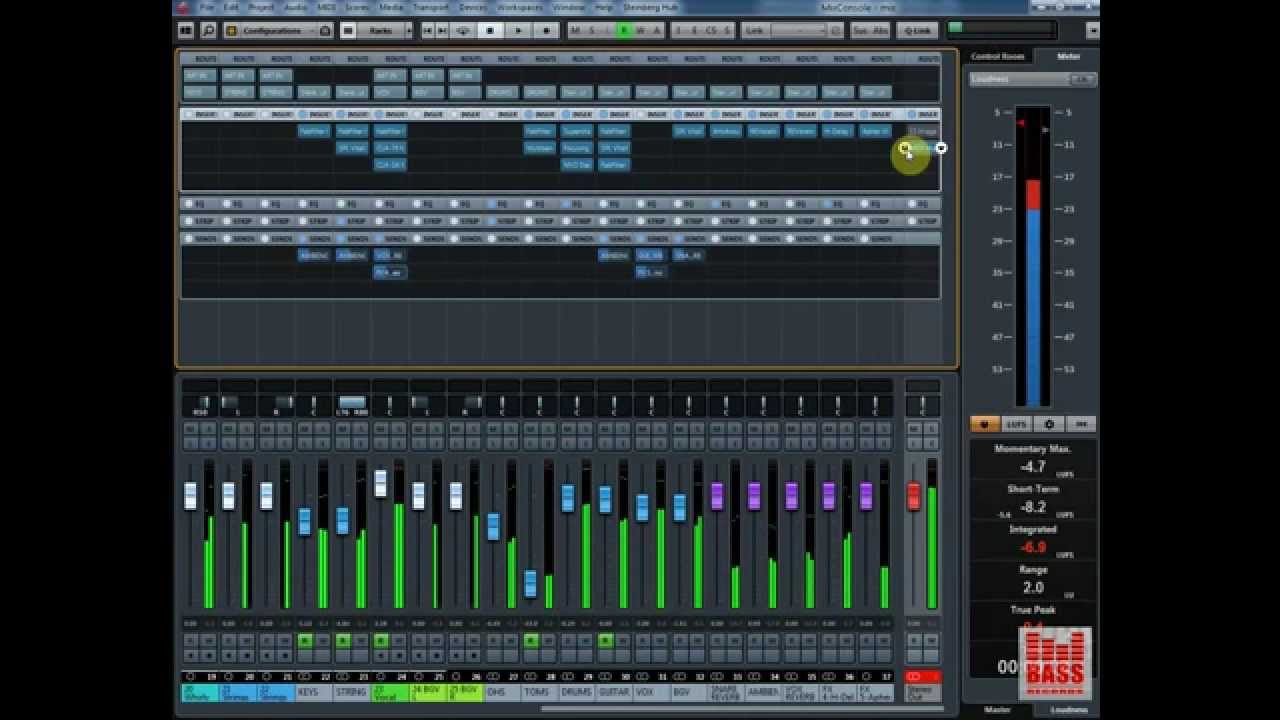Click the transport record button
This screenshot has width=1280, height=720.
pyautogui.click(x=546, y=31)
